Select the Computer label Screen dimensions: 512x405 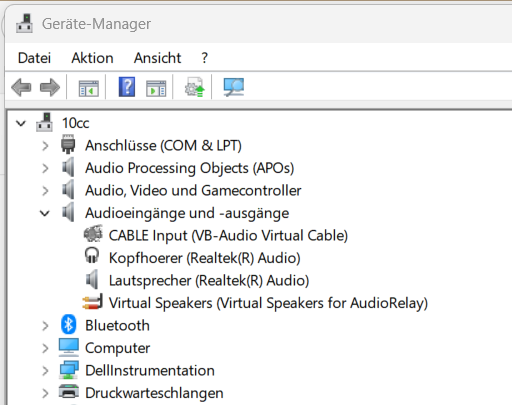117,348
